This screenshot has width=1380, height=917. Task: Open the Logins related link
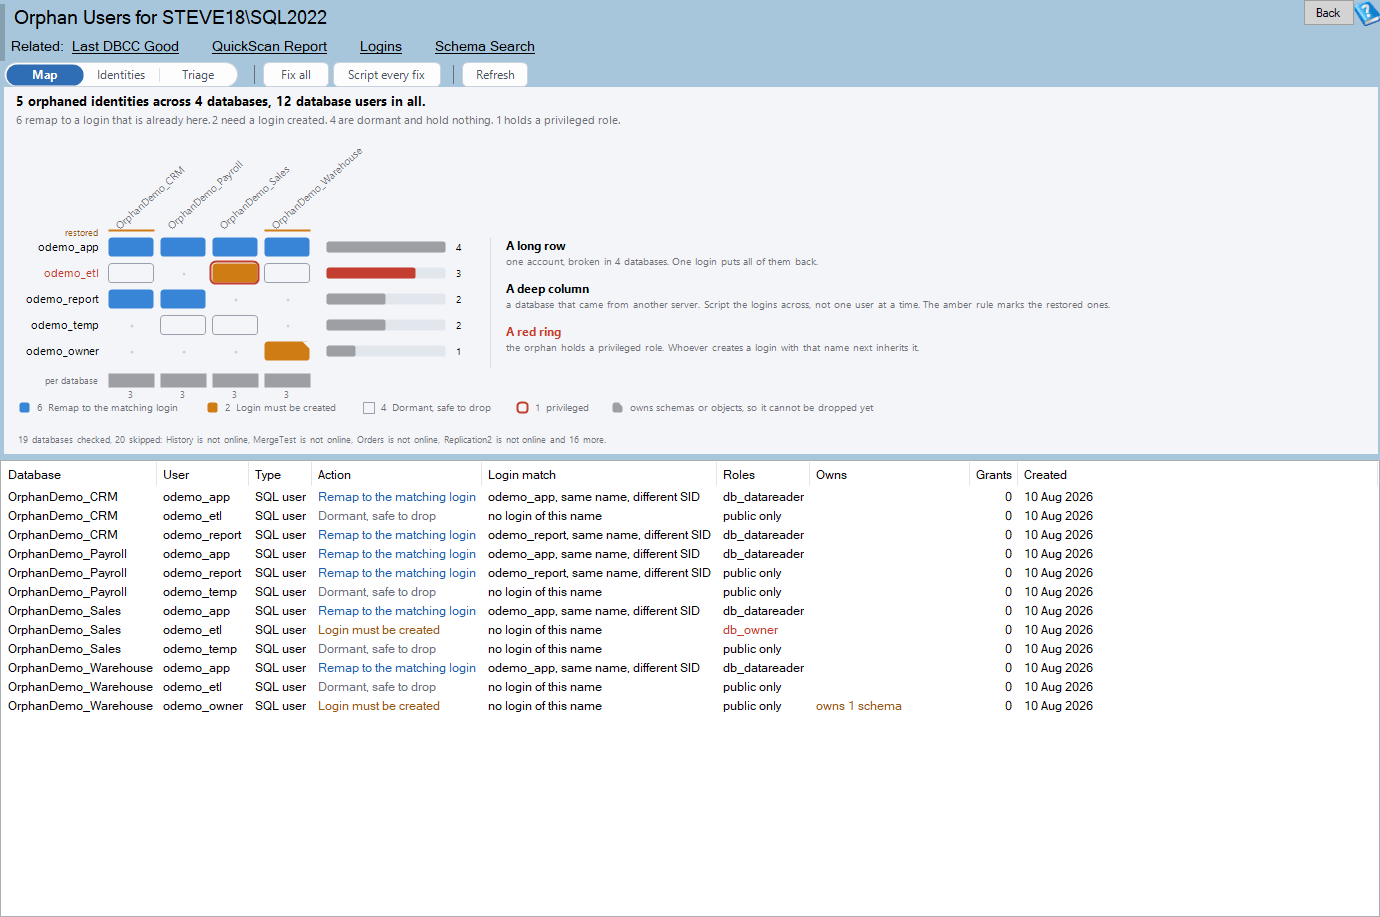coord(381,46)
